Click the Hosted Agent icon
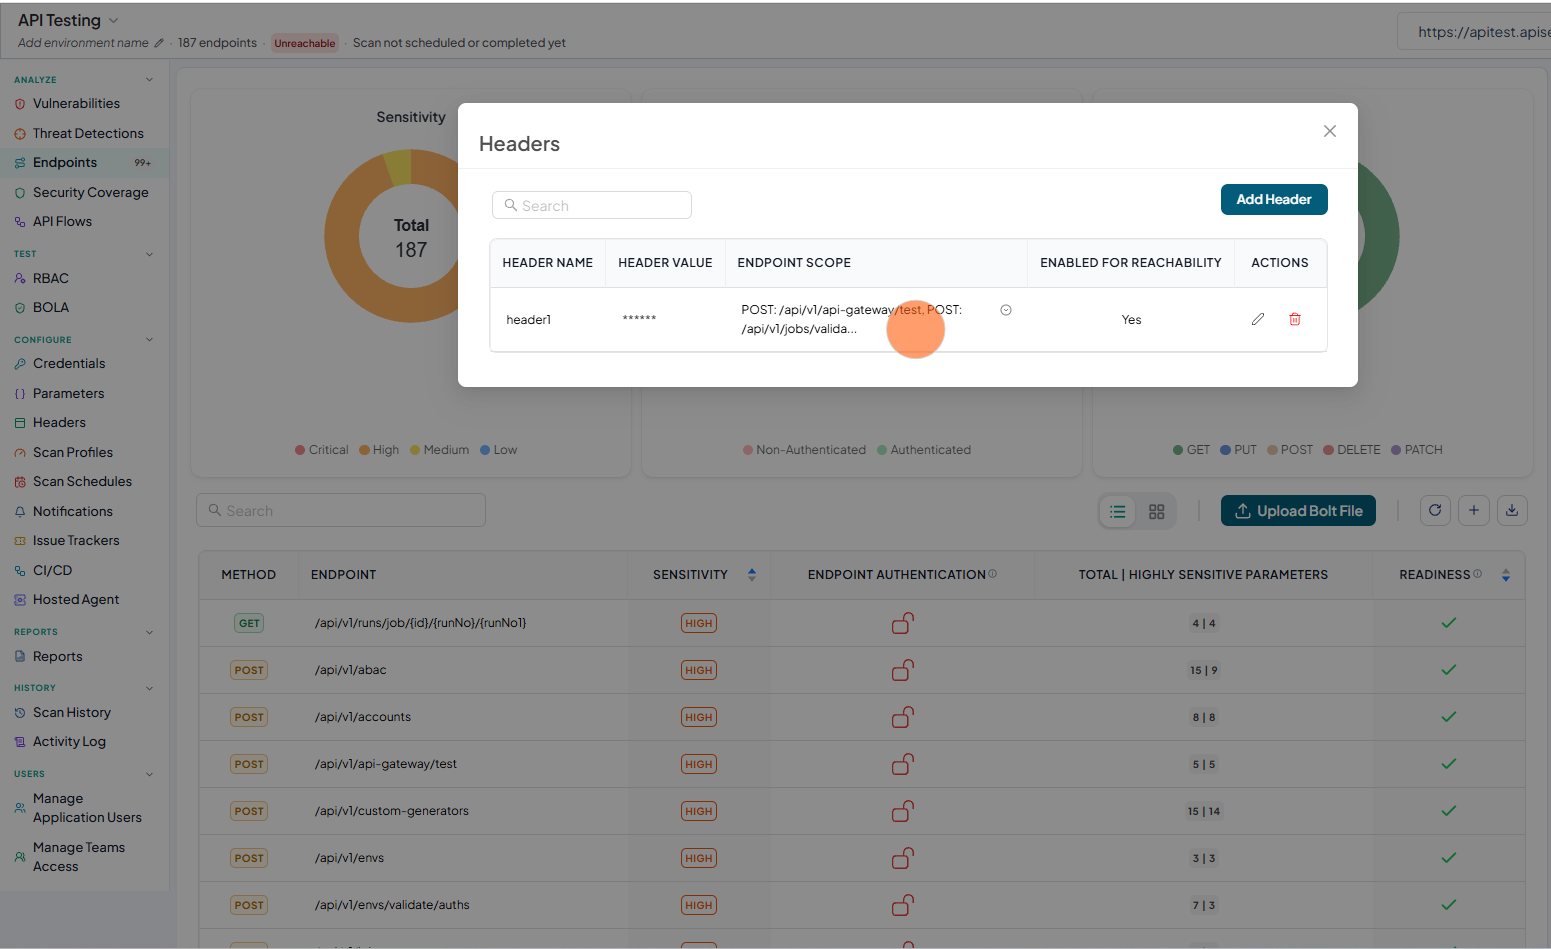The height and width of the screenshot is (949, 1551). point(20,600)
